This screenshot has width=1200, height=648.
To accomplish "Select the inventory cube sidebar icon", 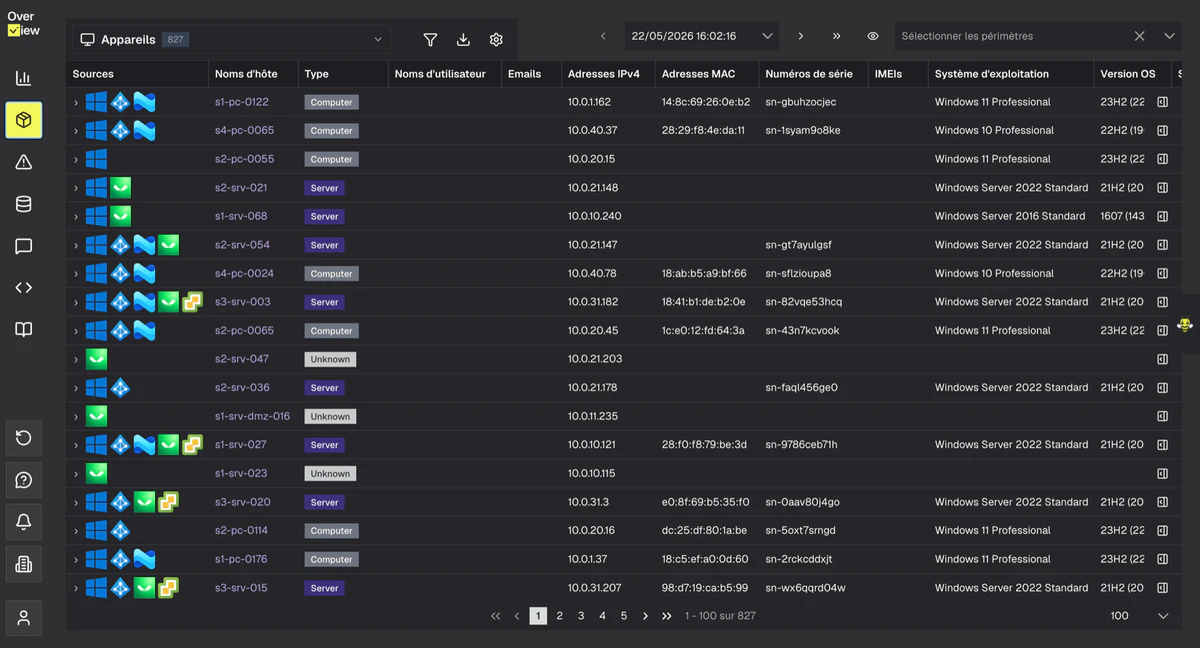I will click(x=24, y=120).
